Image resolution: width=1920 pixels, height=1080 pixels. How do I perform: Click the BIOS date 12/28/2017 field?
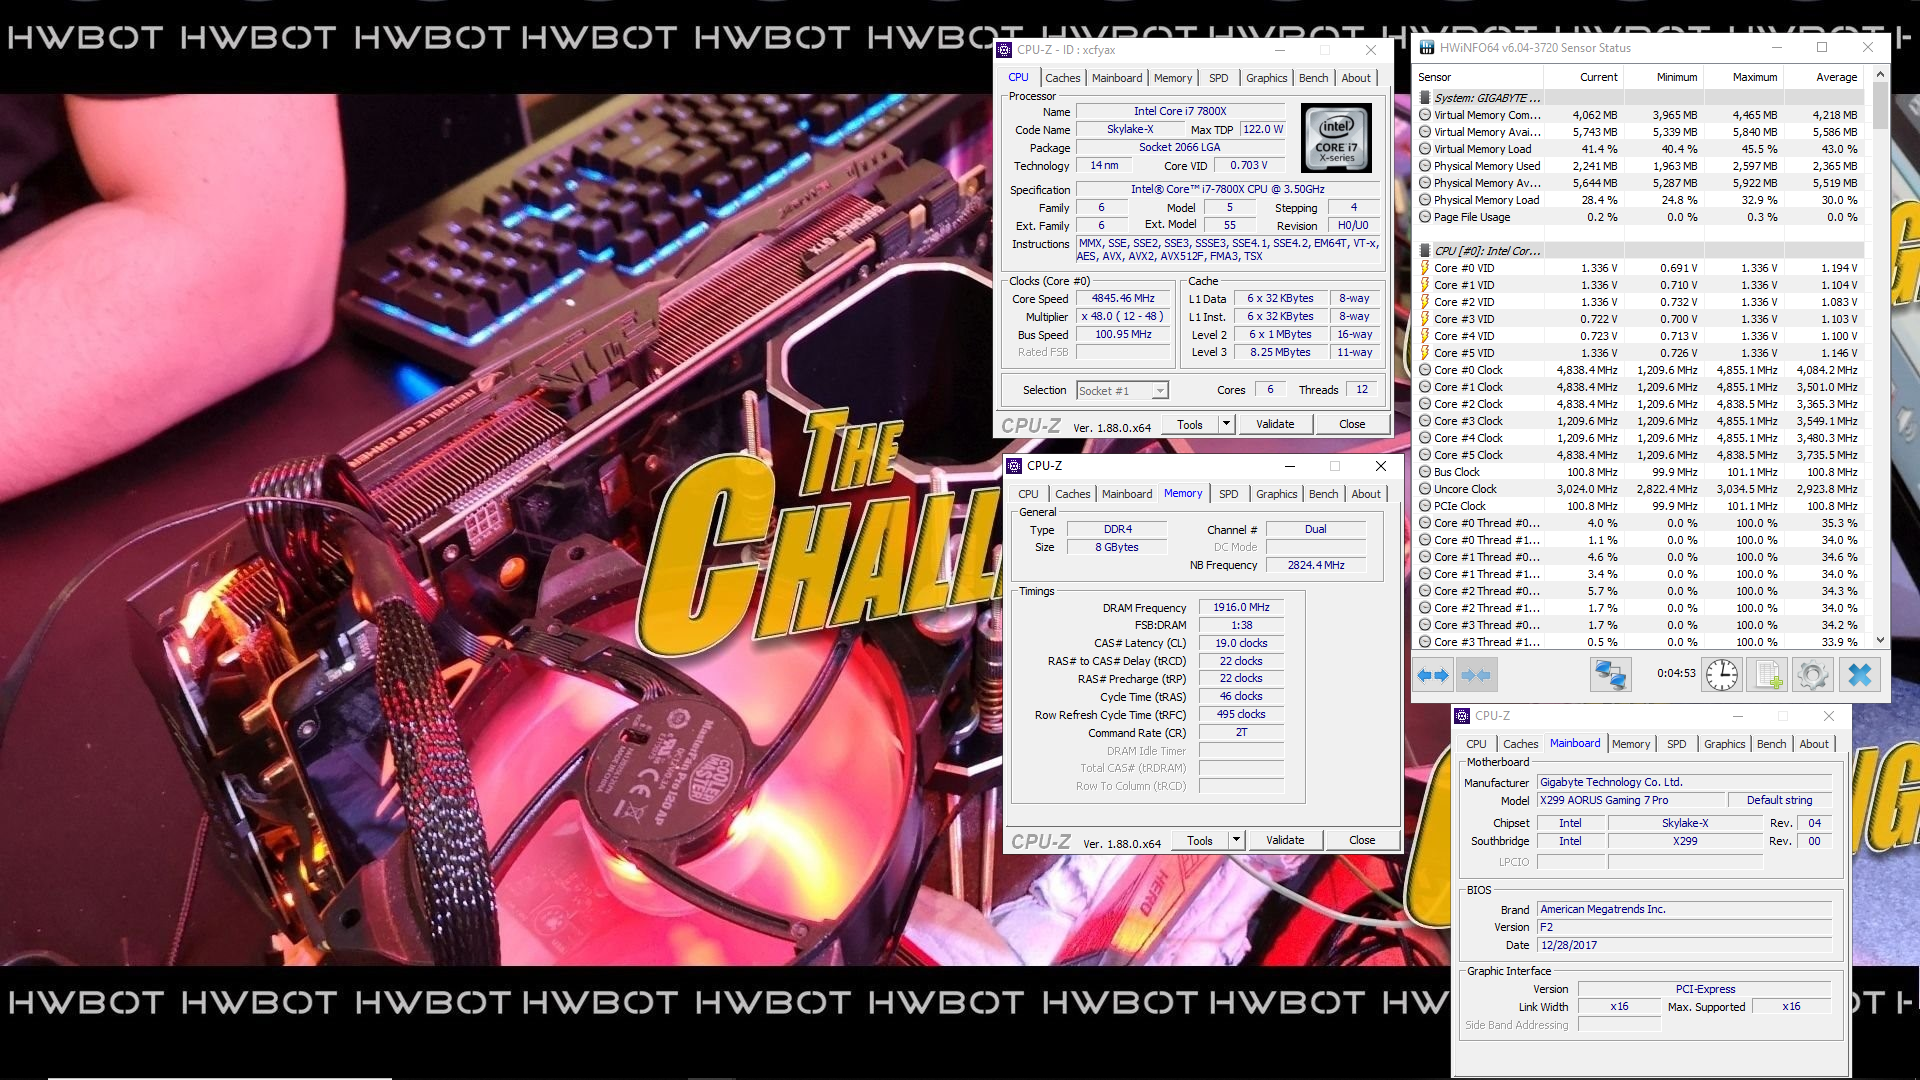pyautogui.click(x=1684, y=945)
